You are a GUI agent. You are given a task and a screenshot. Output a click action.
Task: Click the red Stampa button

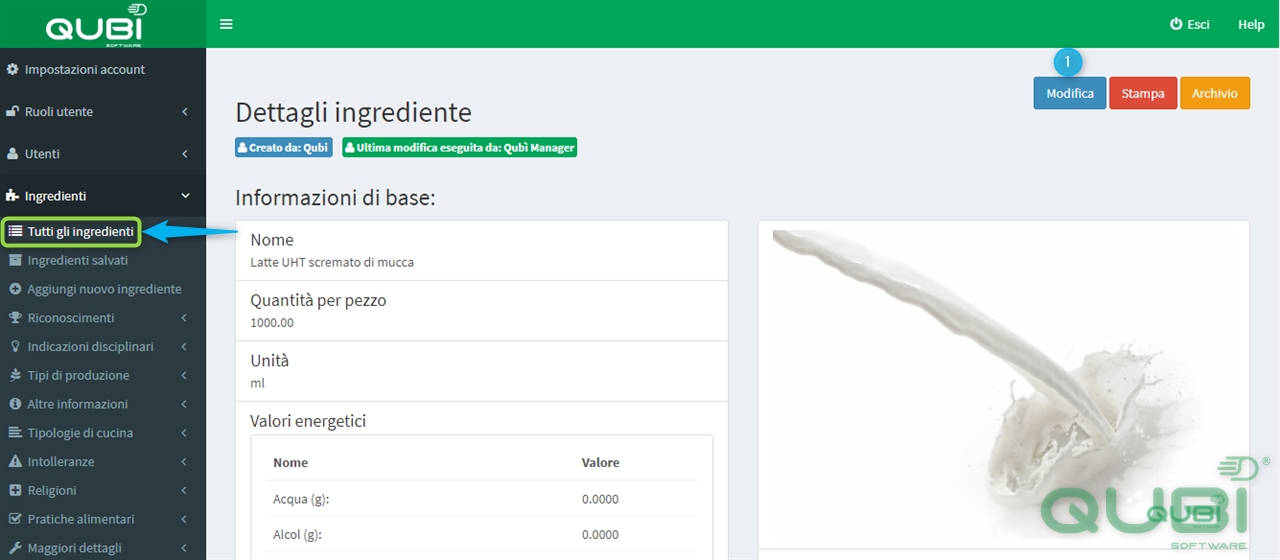coord(1143,93)
